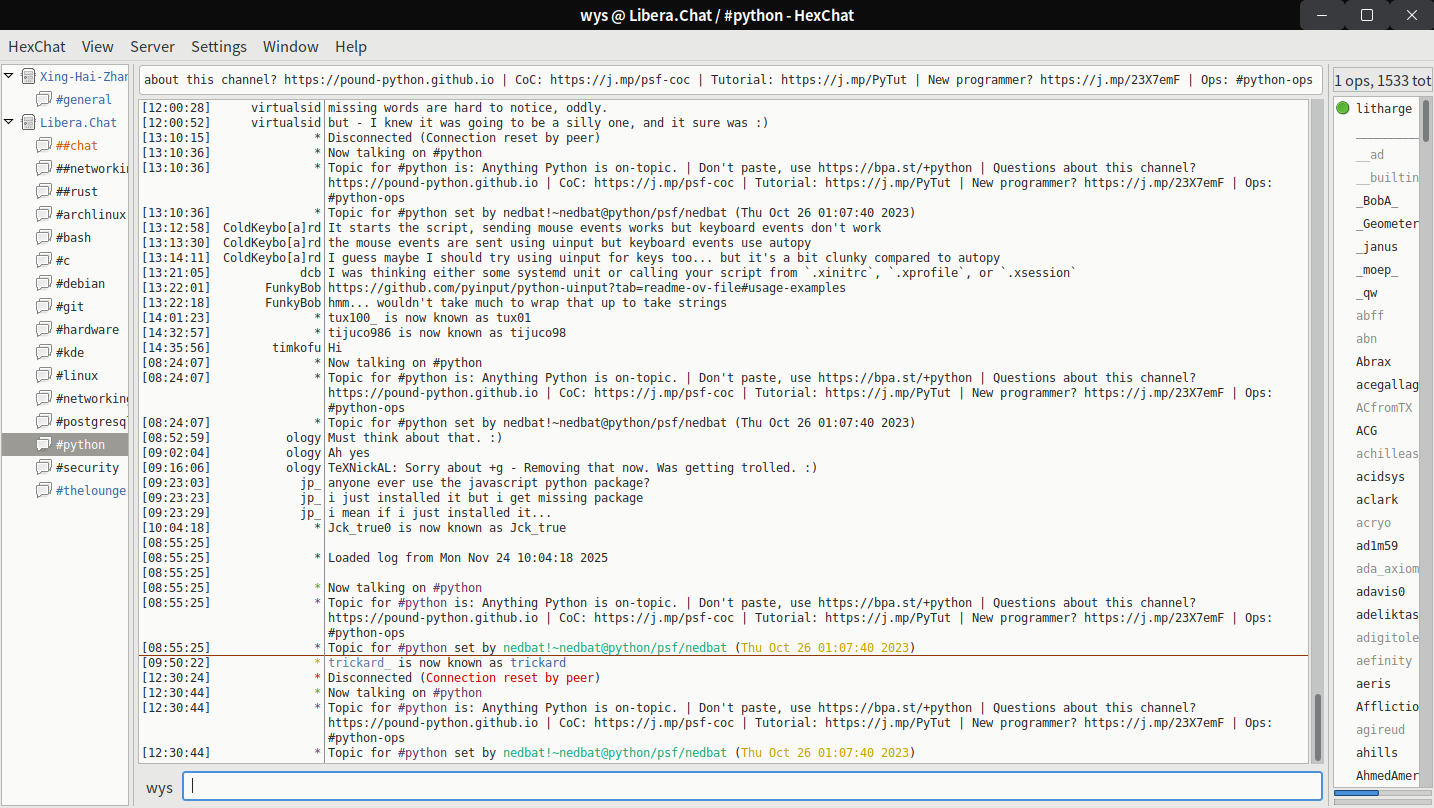Open the Window menu
The height and width of the screenshot is (808, 1434).
click(290, 47)
